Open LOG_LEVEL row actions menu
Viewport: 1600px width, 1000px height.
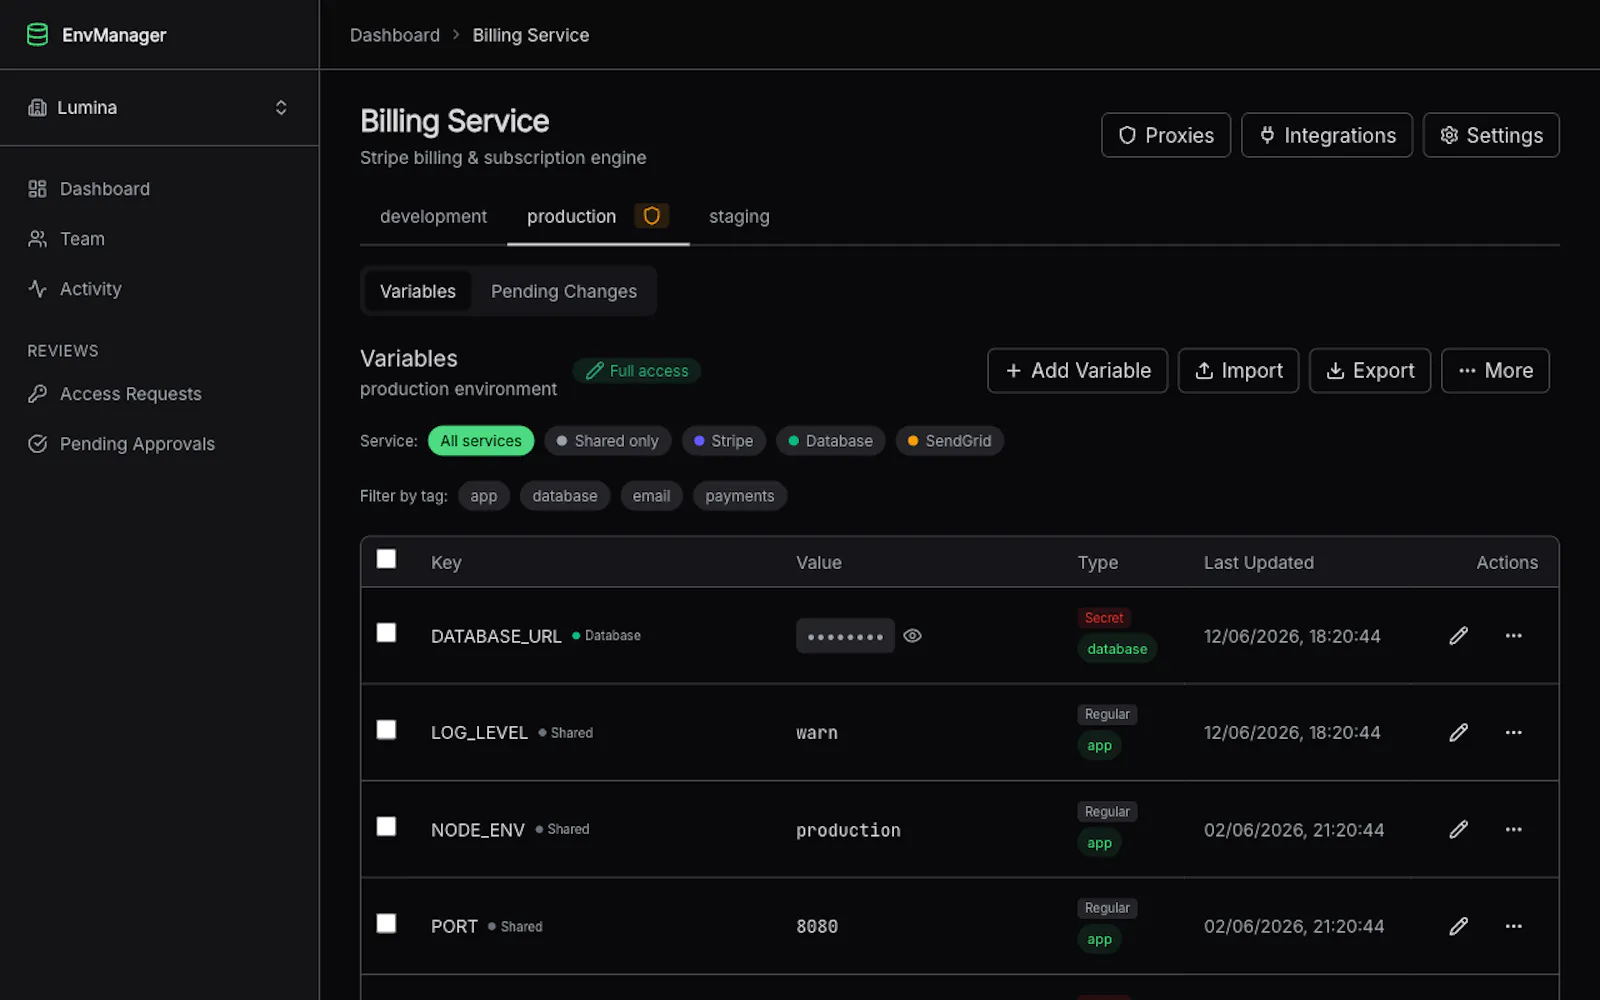coord(1514,733)
